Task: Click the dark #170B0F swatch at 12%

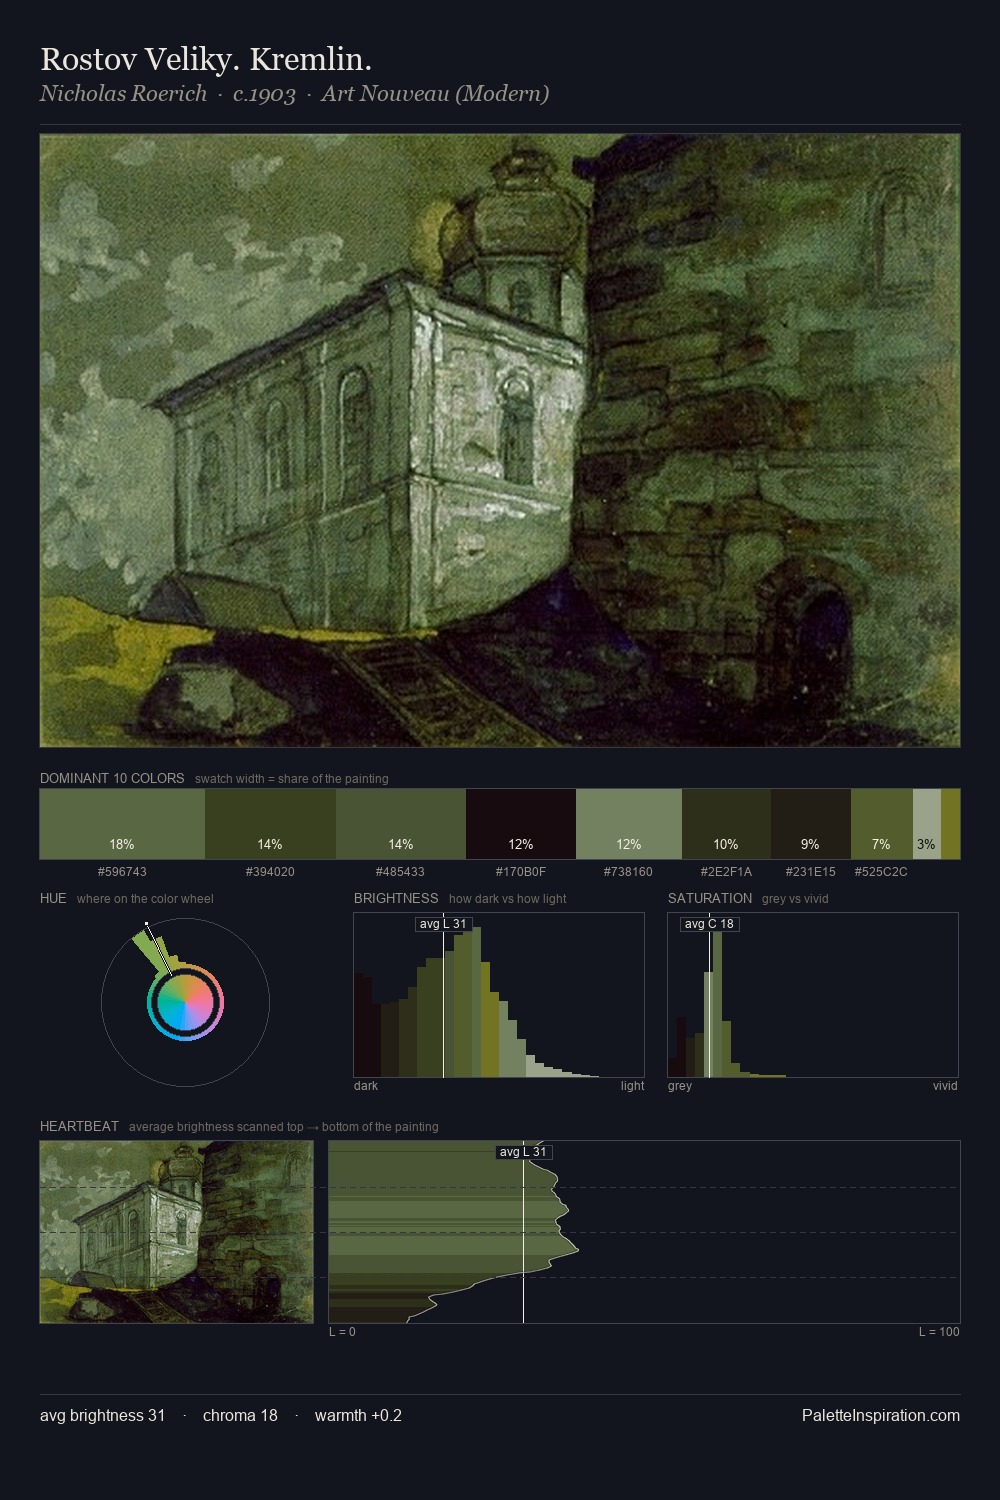Action: point(521,824)
